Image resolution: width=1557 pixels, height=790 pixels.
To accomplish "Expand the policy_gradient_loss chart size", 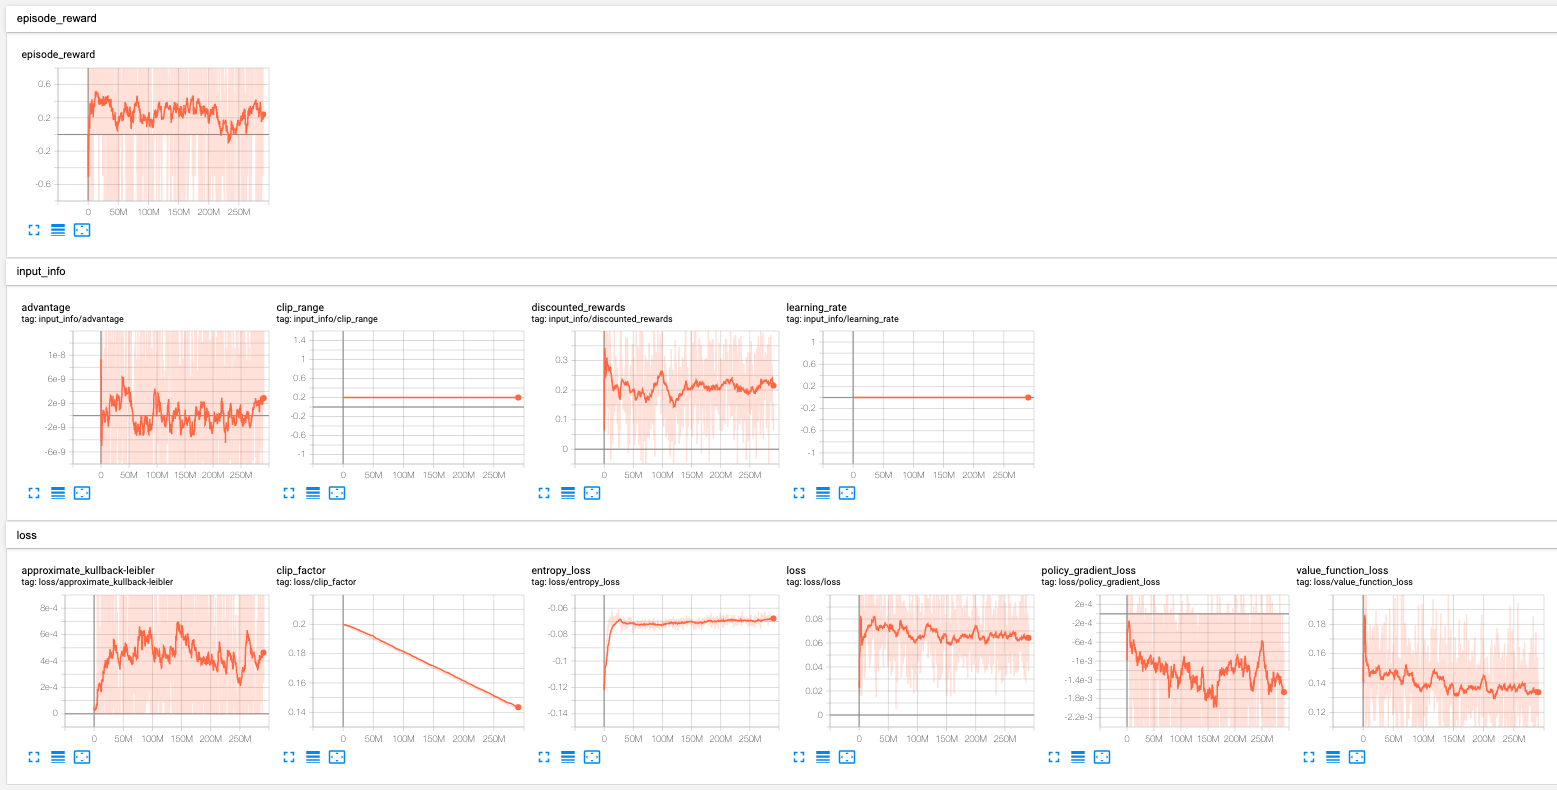I will [x=1054, y=757].
